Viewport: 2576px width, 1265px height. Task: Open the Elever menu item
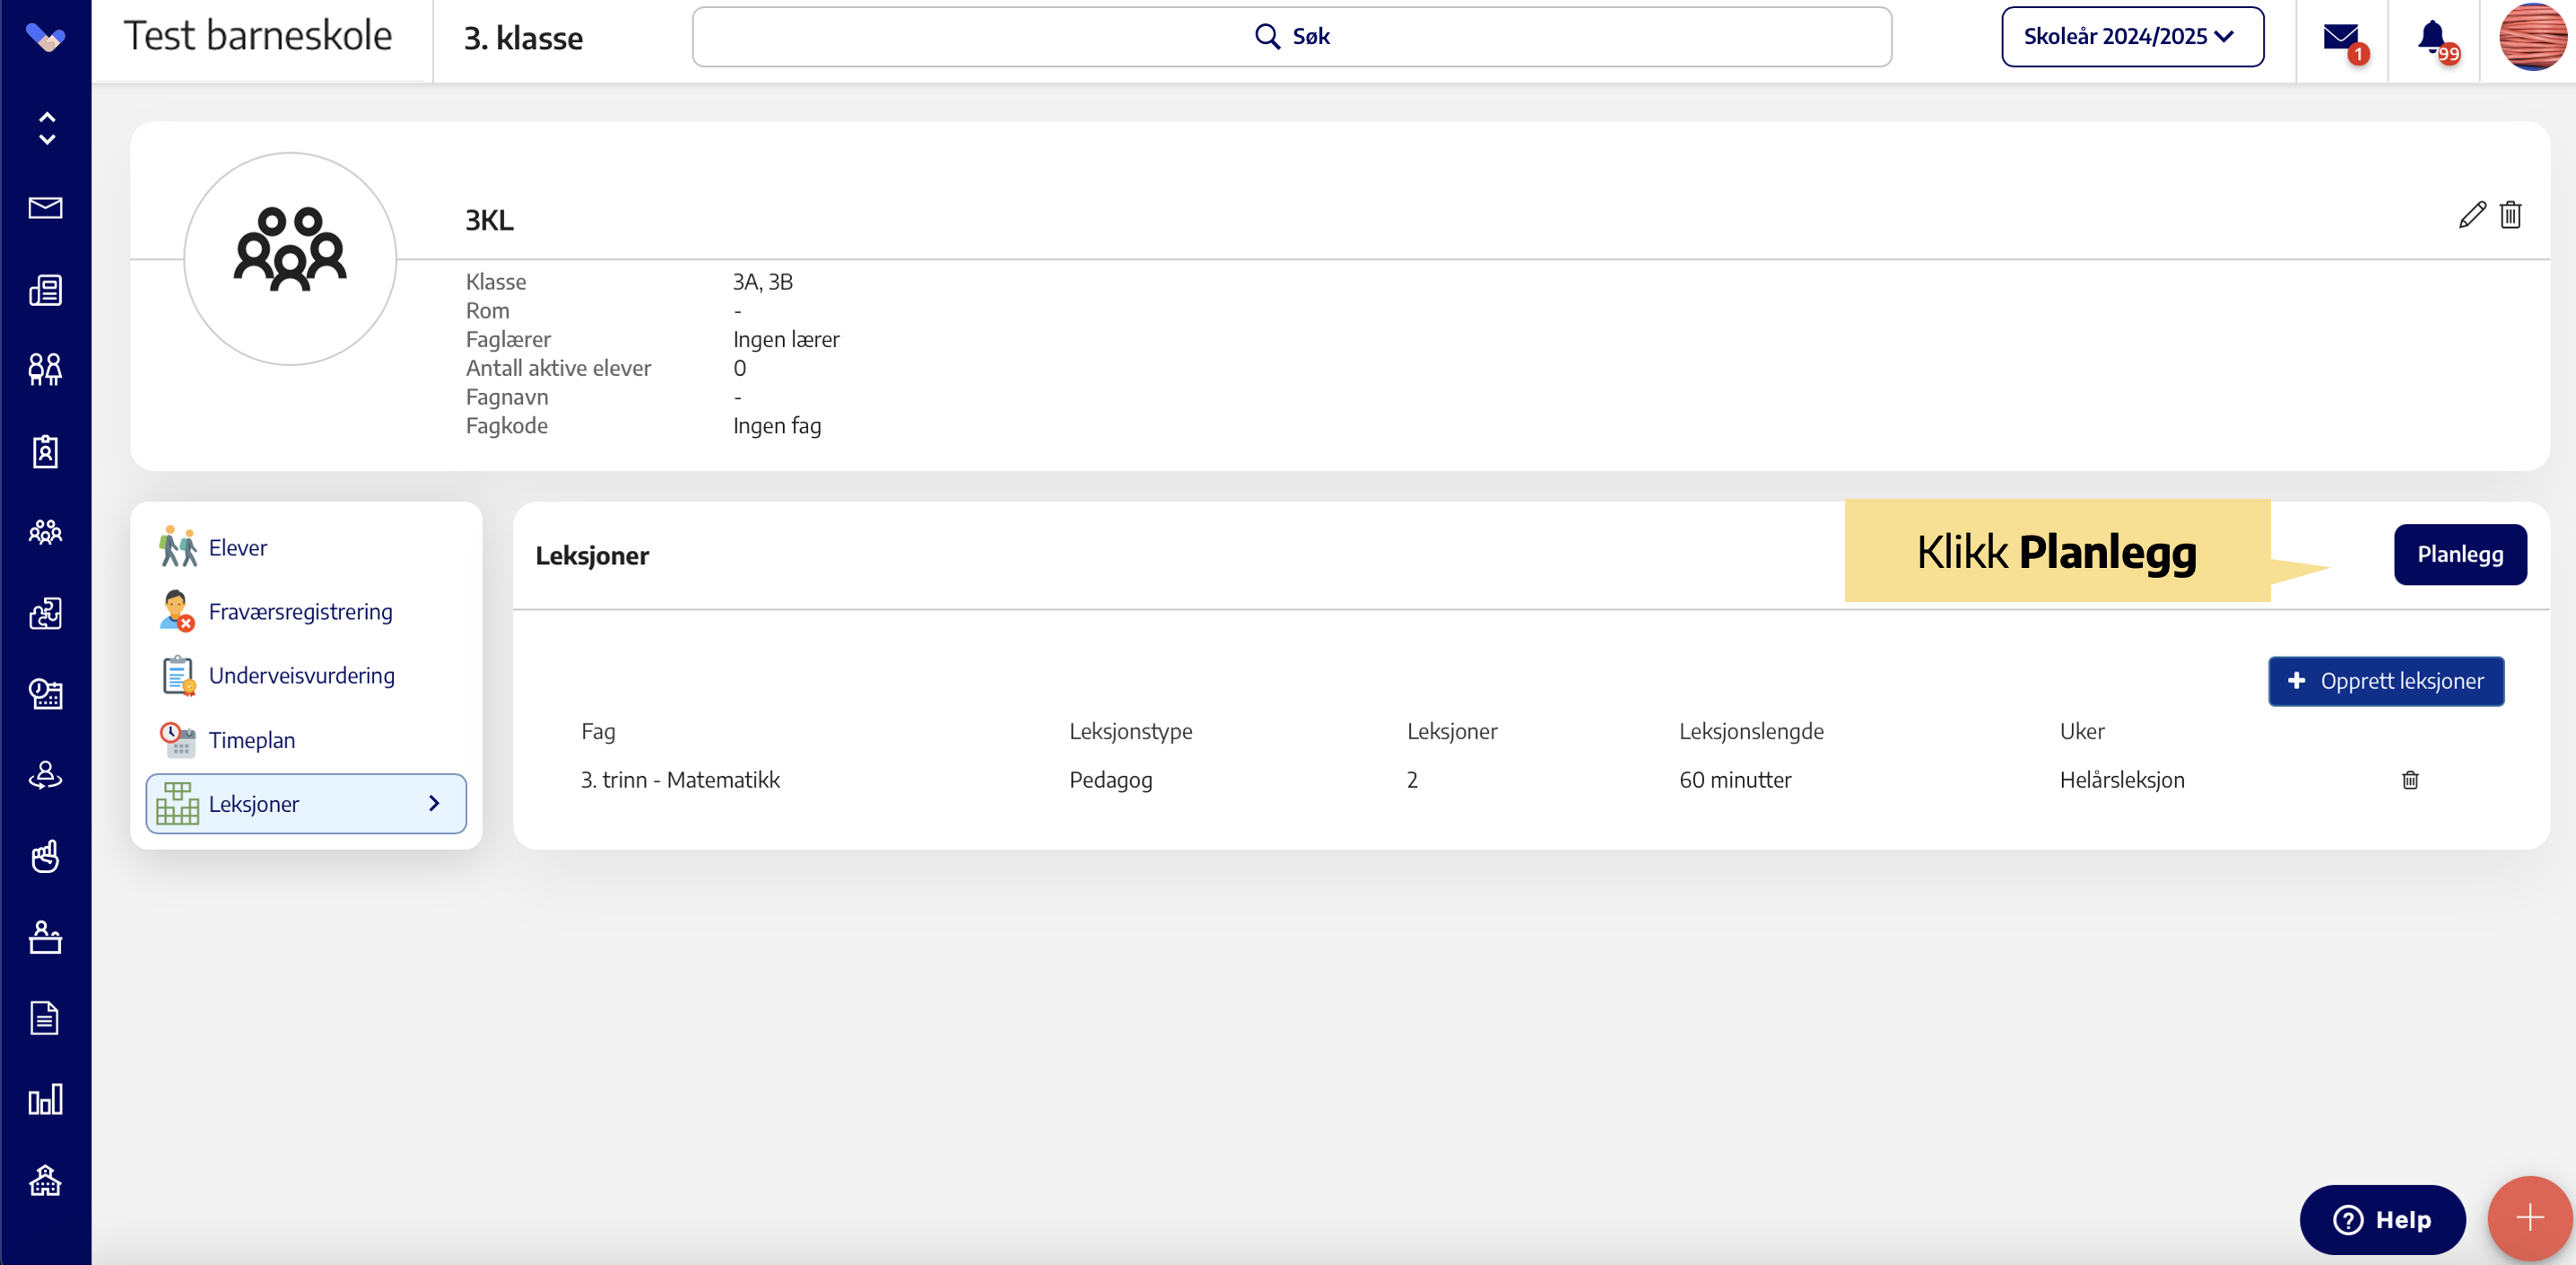pyautogui.click(x=238, y=548)
